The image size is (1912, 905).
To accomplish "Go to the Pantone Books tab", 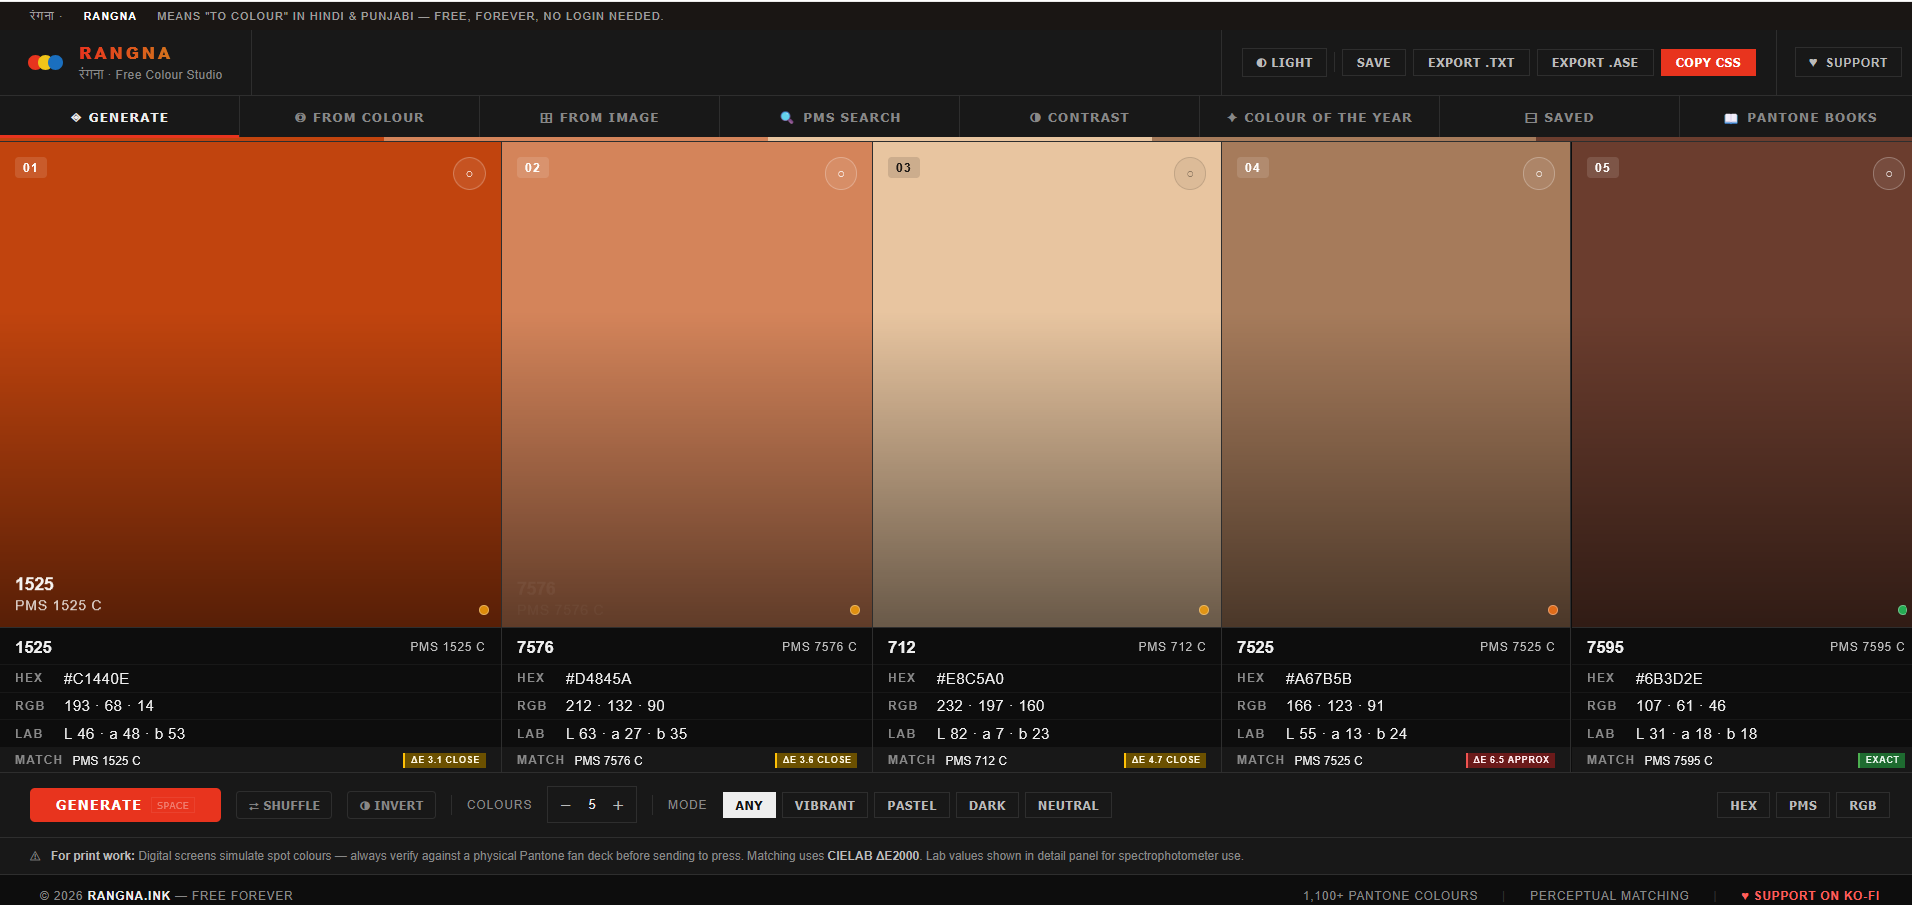I will (x=1800, y=118).
